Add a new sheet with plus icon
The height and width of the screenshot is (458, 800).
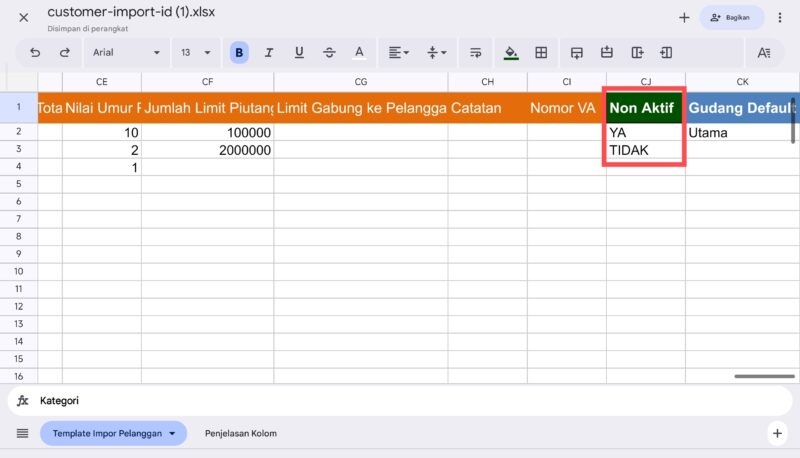point(777,433)
